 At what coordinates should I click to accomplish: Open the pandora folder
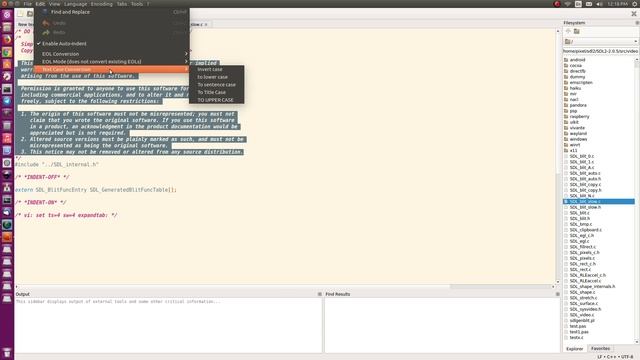(x=578, y=105)
